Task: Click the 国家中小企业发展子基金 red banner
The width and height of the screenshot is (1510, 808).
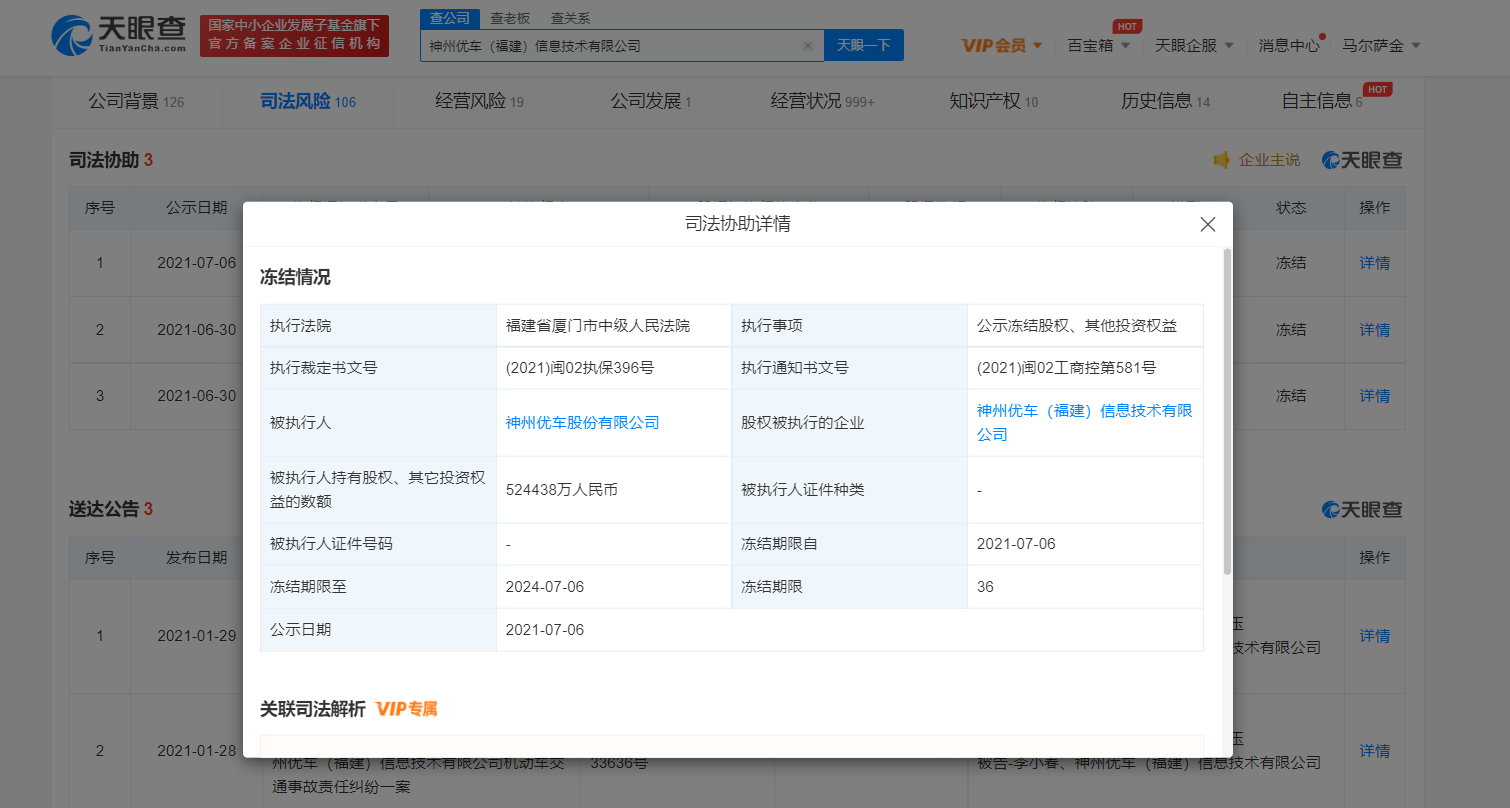Action: (294, 36)
